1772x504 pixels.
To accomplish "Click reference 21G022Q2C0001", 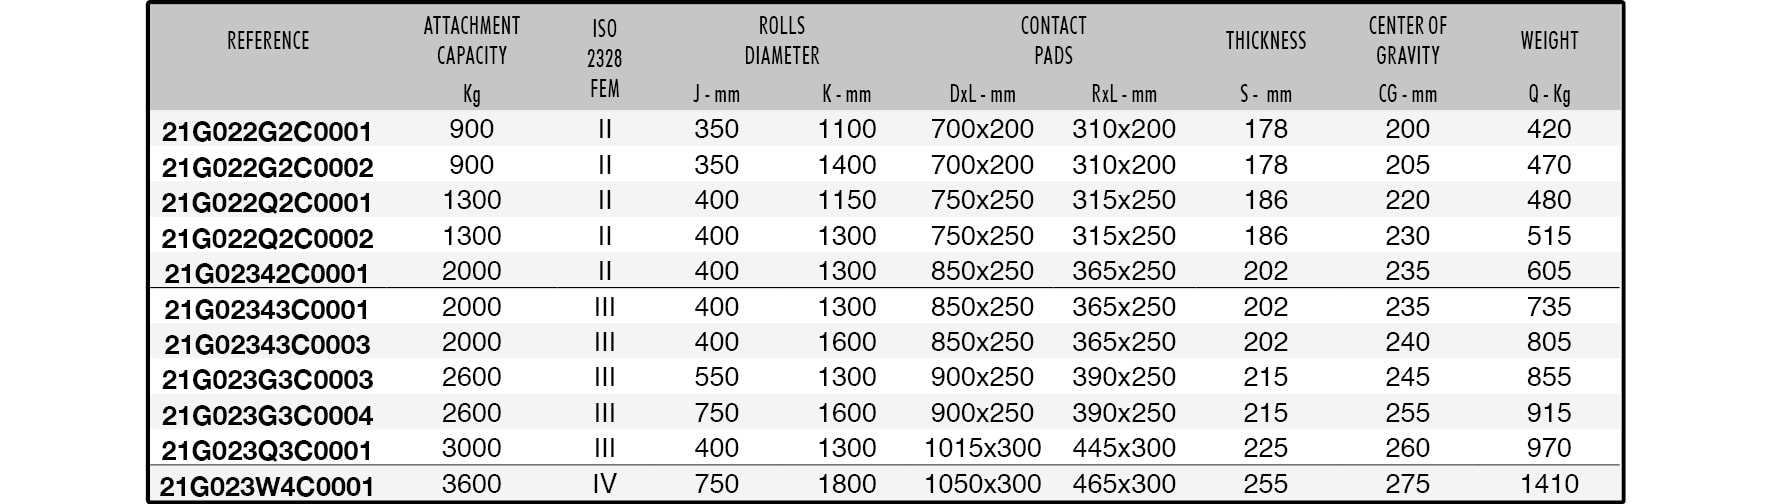I will (267, 203).
